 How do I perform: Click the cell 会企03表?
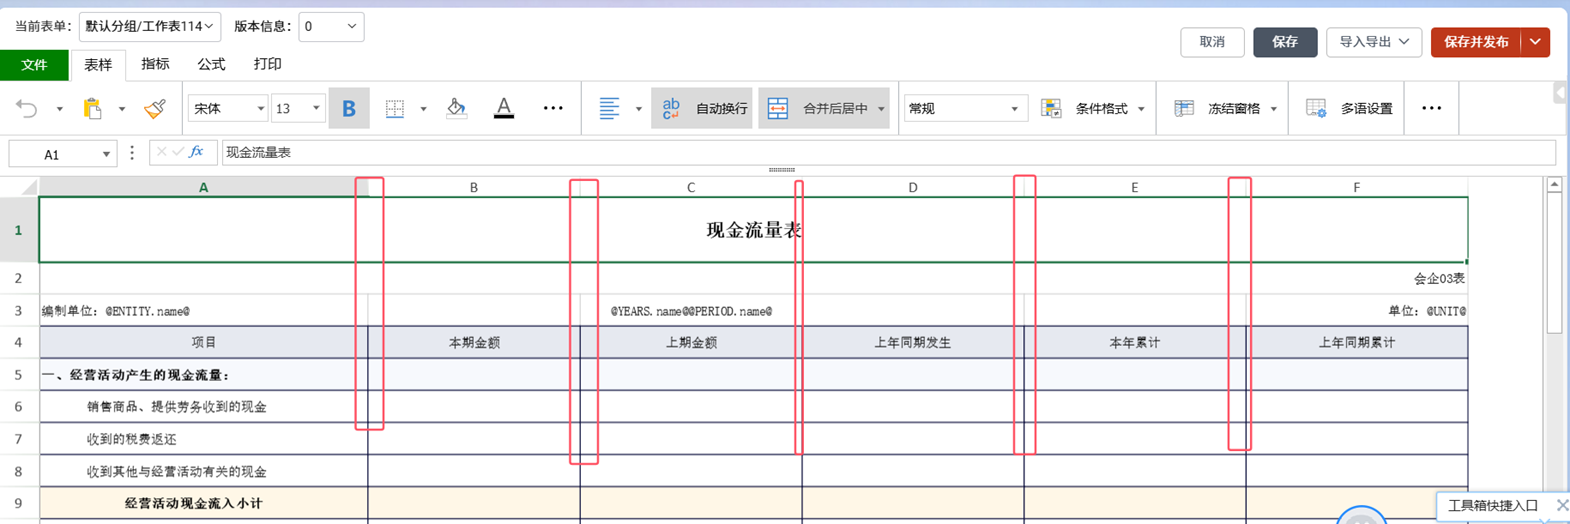click(x=1440, y=278)
